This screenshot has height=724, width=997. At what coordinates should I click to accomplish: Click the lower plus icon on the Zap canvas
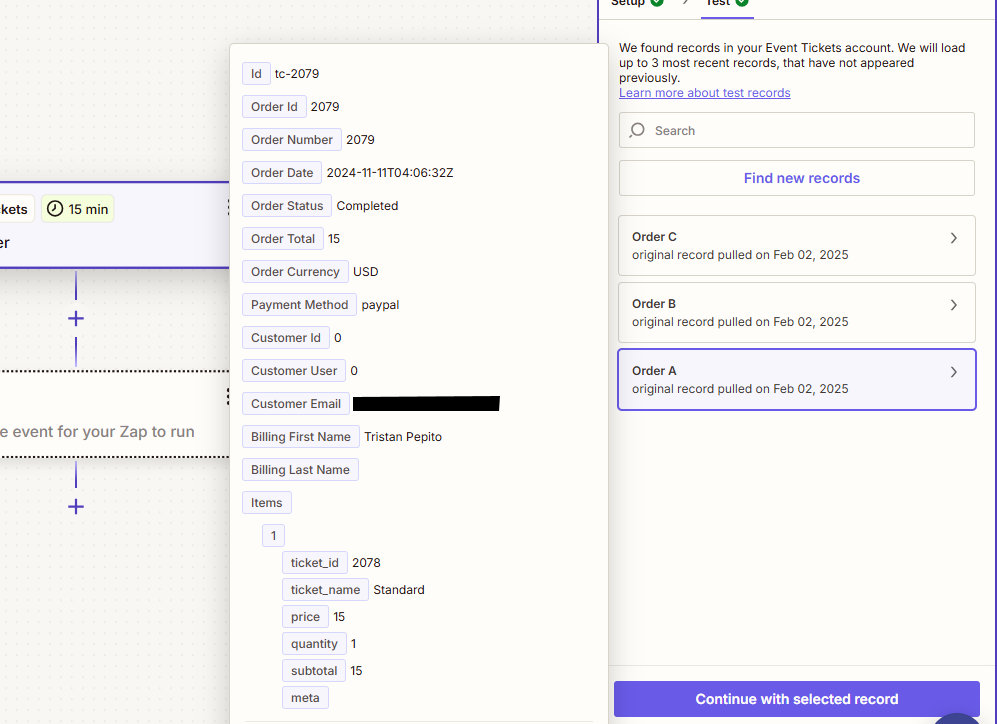point(76,506)
